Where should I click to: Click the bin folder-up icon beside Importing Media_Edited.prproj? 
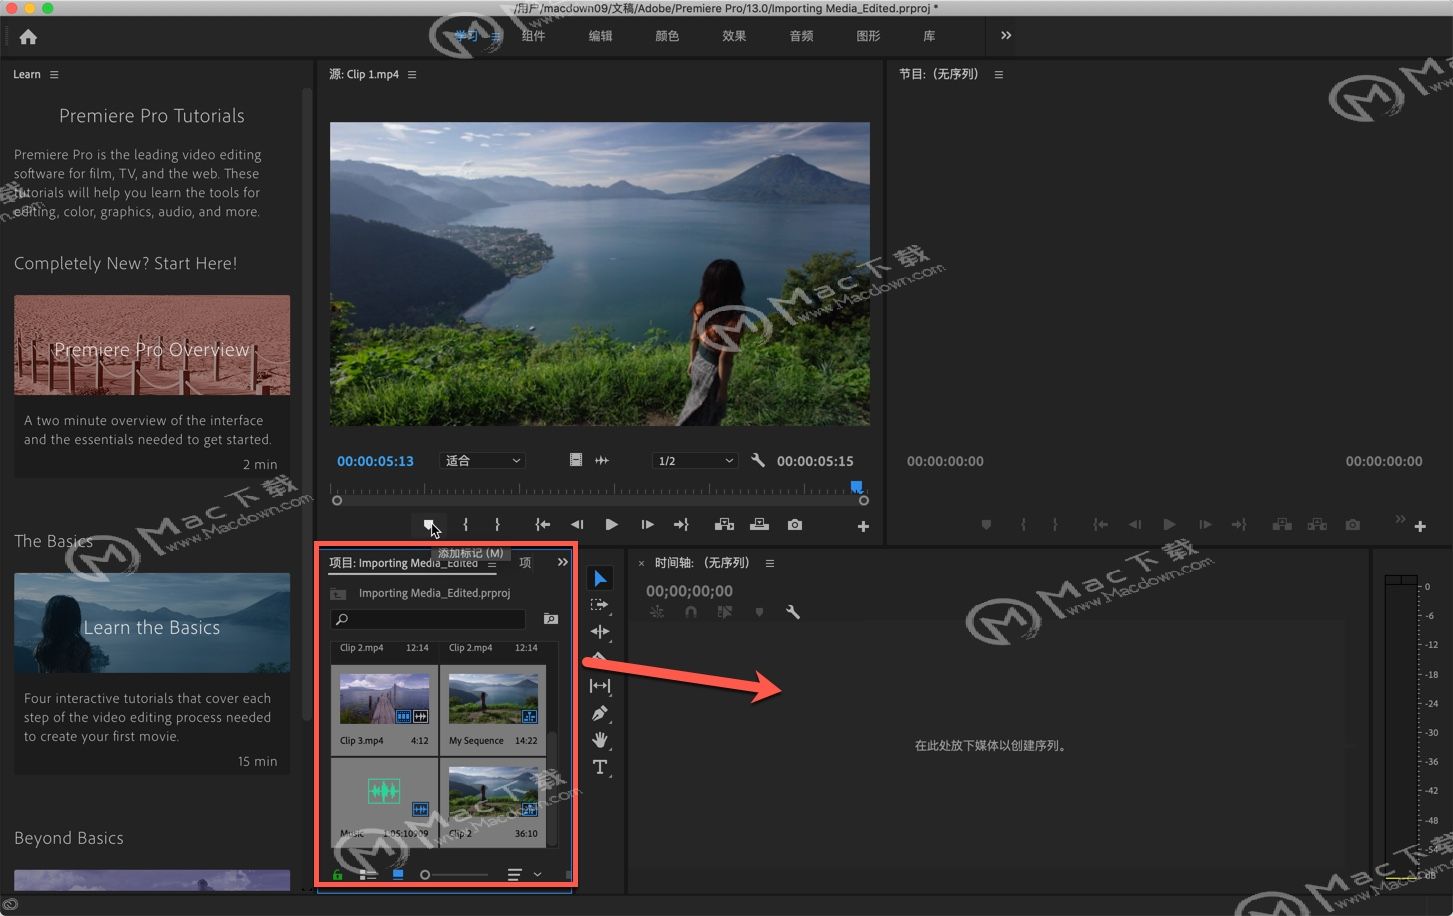(338, 594)
